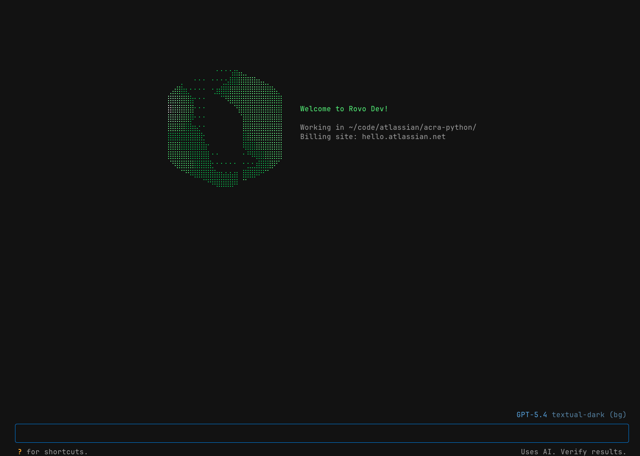
Task: Click the prompt input field
Action: (x=322, y=433)
